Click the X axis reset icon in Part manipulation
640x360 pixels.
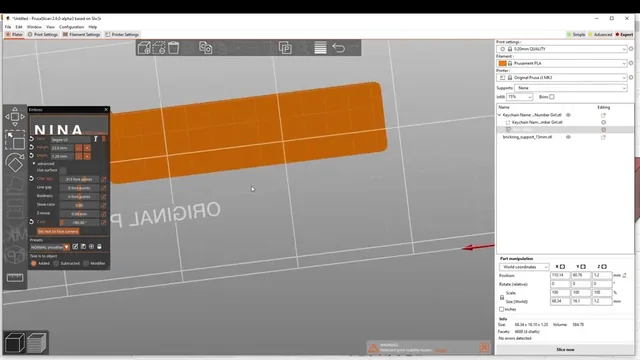coord(562,267)
